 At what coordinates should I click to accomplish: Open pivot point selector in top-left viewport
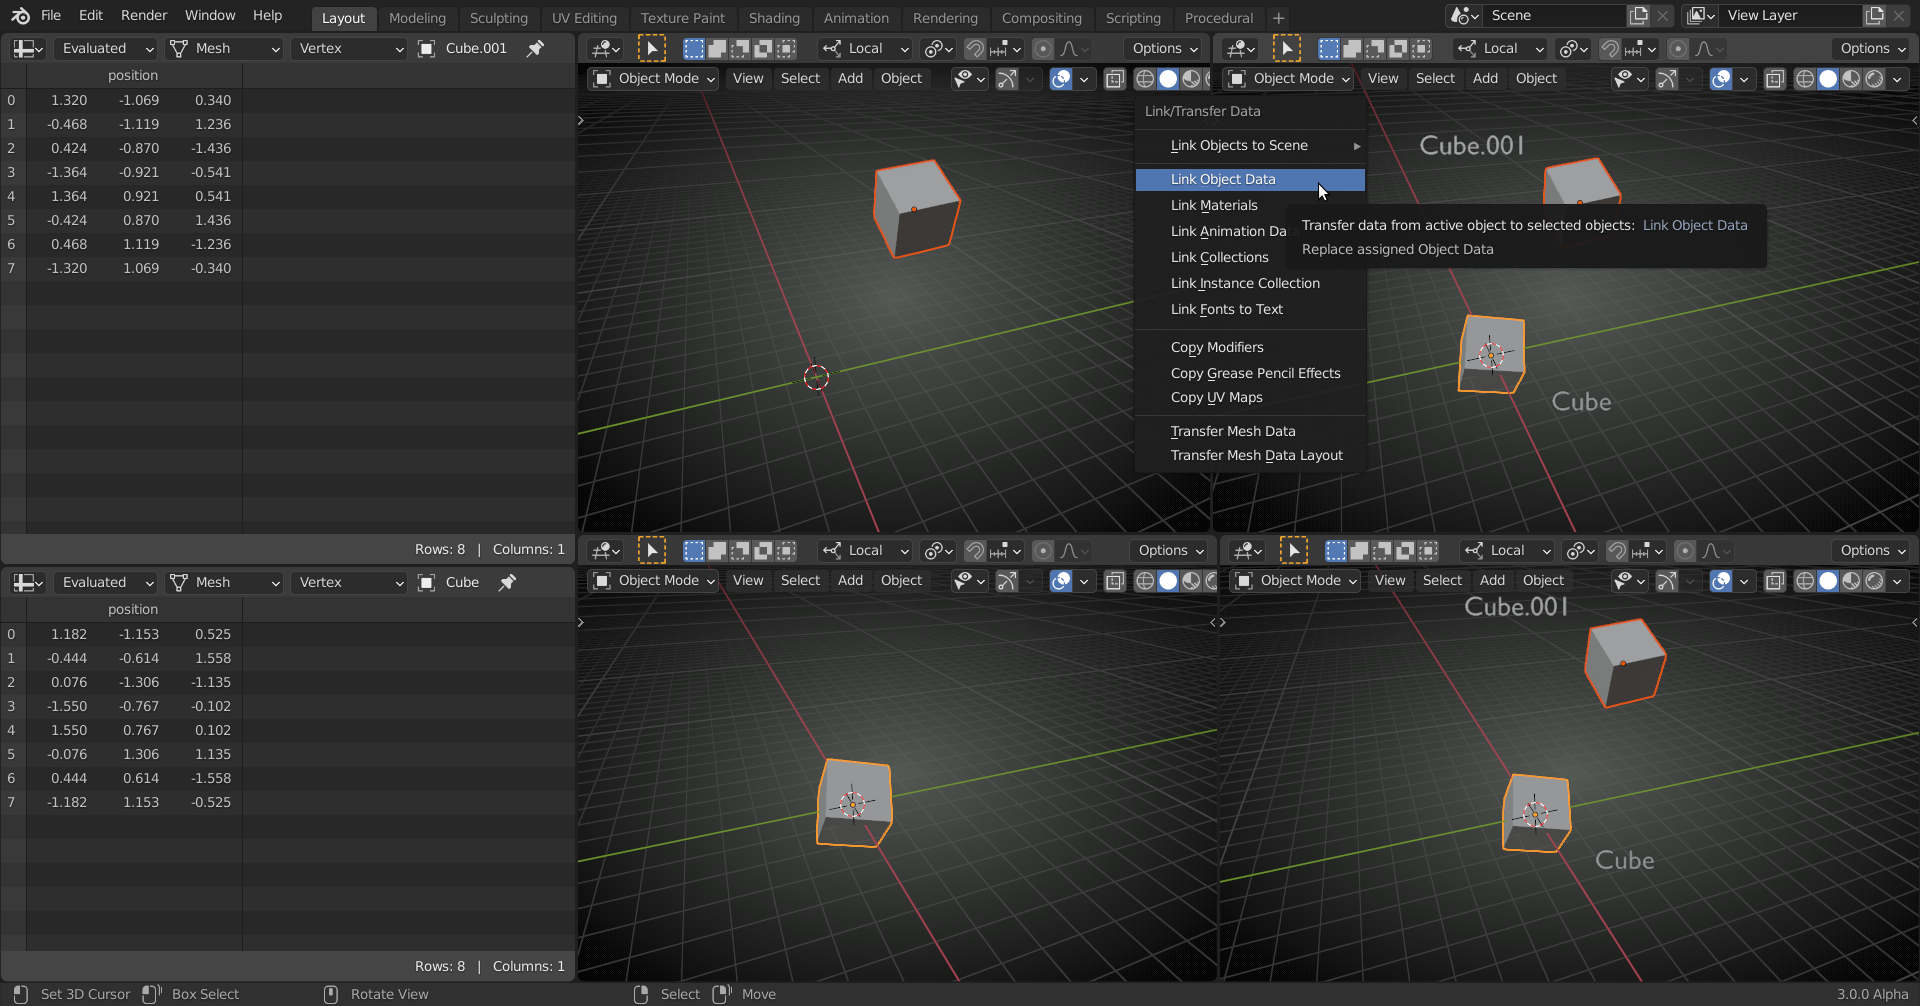pyautogui.click(x=938, y=48)
